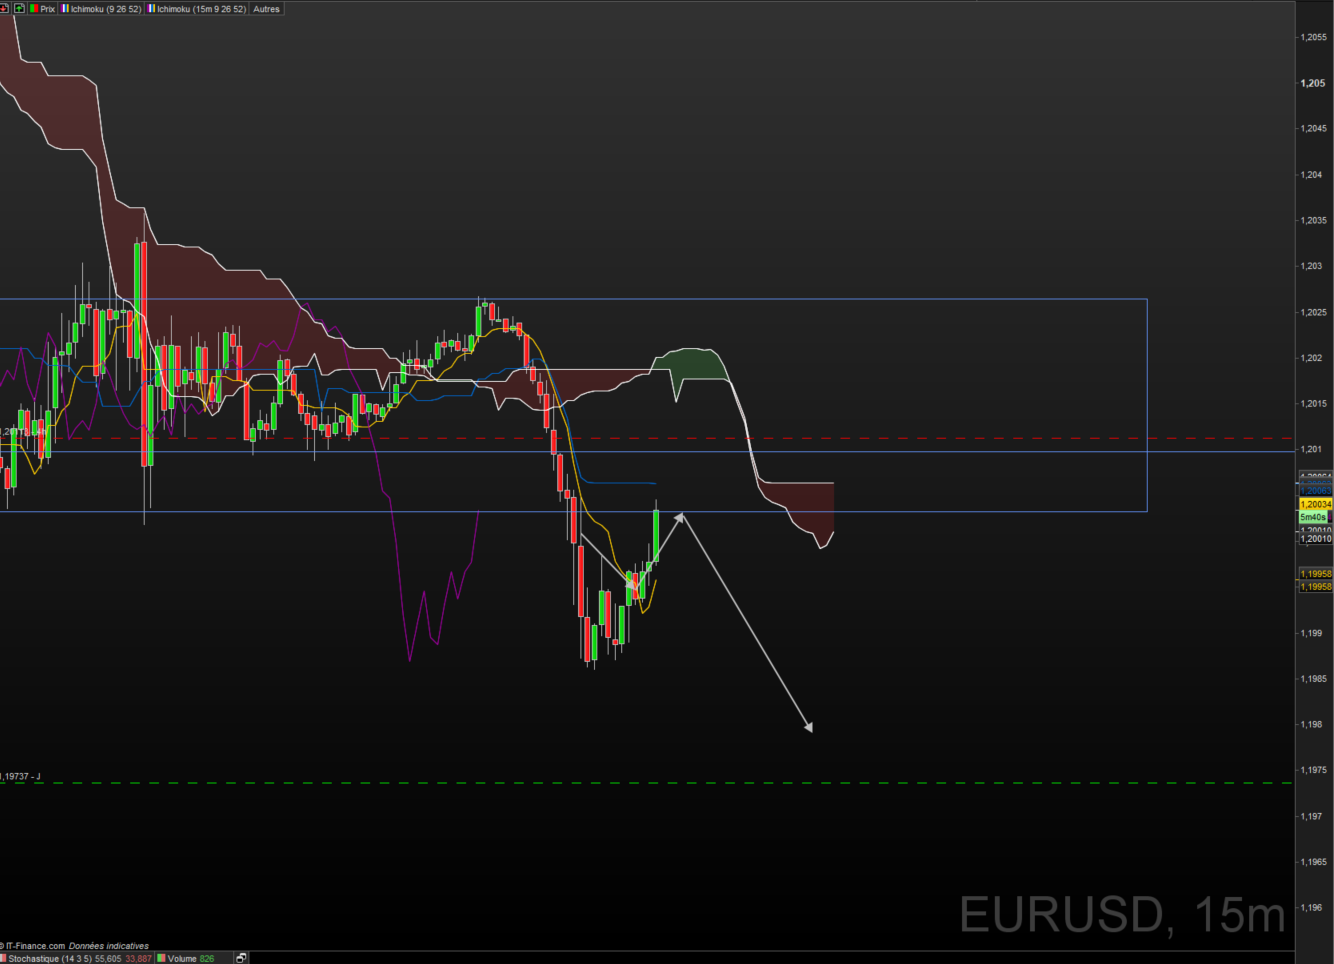Open the Ichimoku (9 26 52) indicator settings
The height and width of the screenshot is (964, 1334).
click(101, 9)
